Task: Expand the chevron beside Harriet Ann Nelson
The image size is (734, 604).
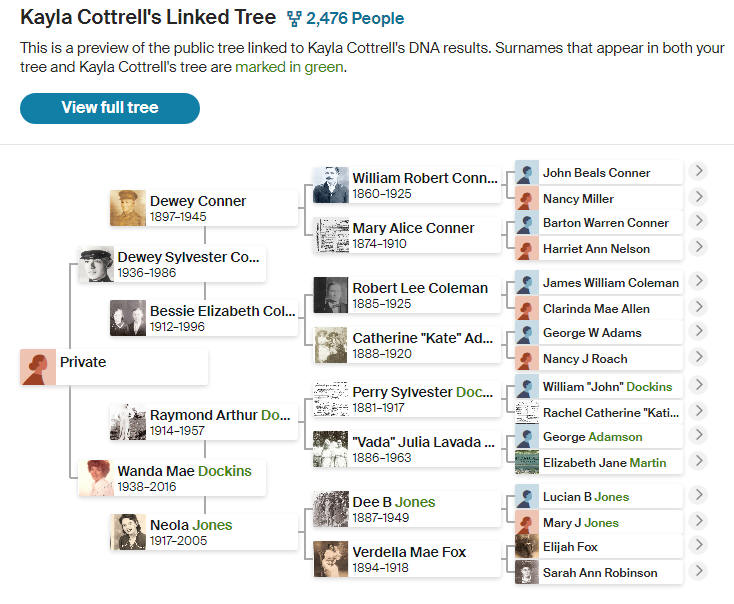Action: [x=698, y=247]
